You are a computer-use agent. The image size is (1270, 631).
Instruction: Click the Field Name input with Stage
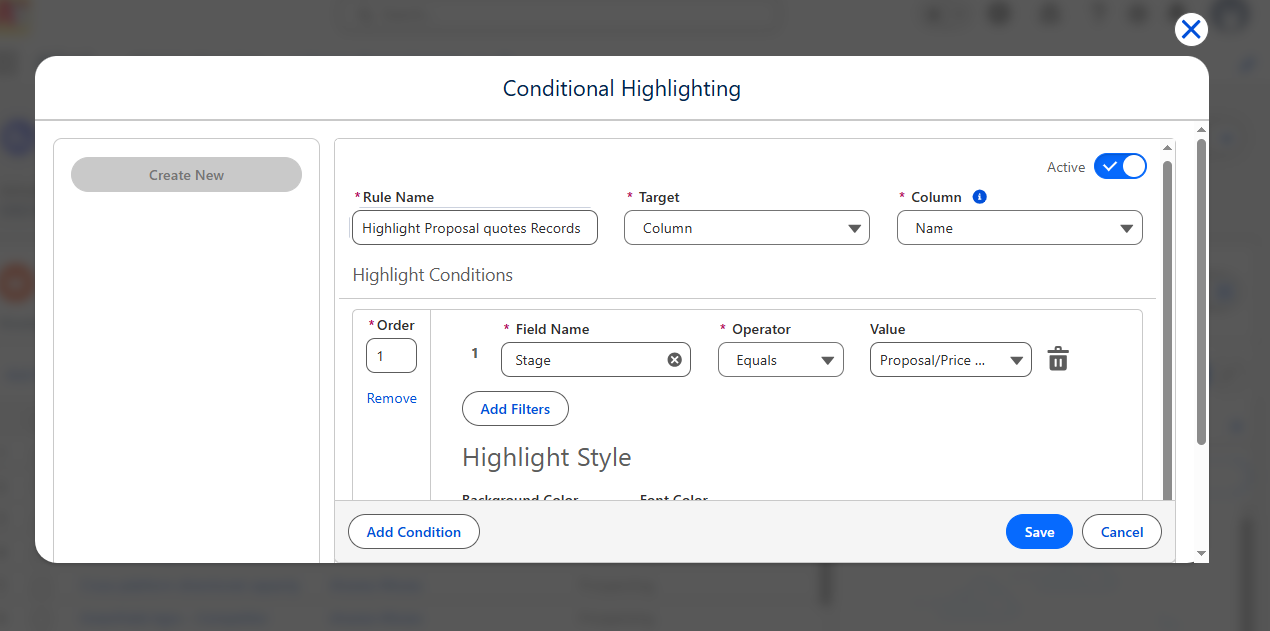[x=596, y=360]
